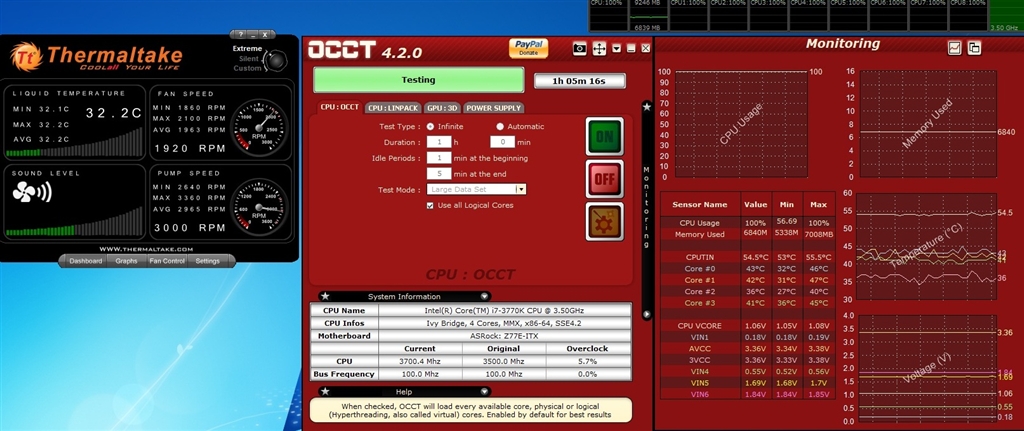Viewport: 1024px width, 431px height.
Task: Click the Temperature graph
Action: point(928,246)
